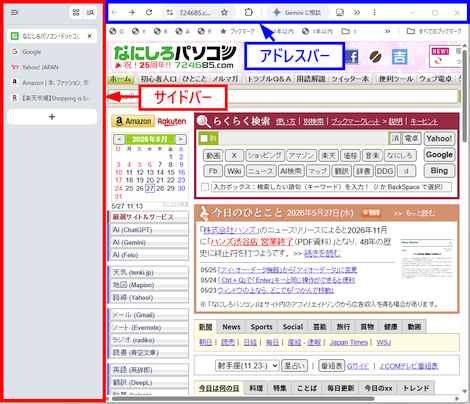470x404 pixels.
Task: Switch to the 楽天市場 Shopping tab
Action: (52, 98)
